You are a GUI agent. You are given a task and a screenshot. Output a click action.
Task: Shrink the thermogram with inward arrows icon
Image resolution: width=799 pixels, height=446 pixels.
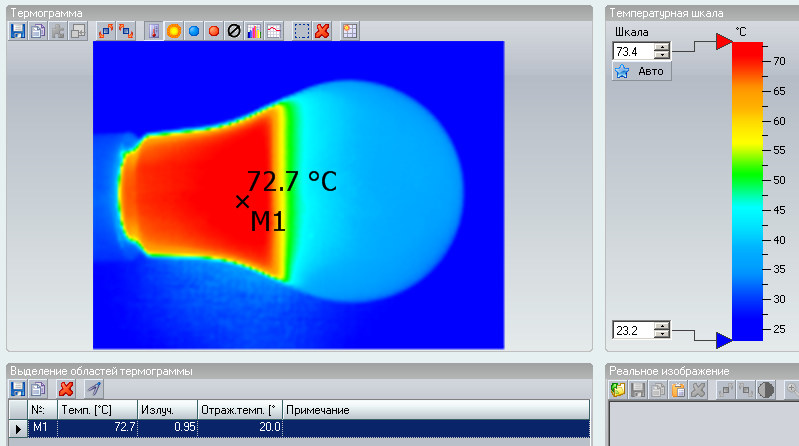tap(126, 31)
